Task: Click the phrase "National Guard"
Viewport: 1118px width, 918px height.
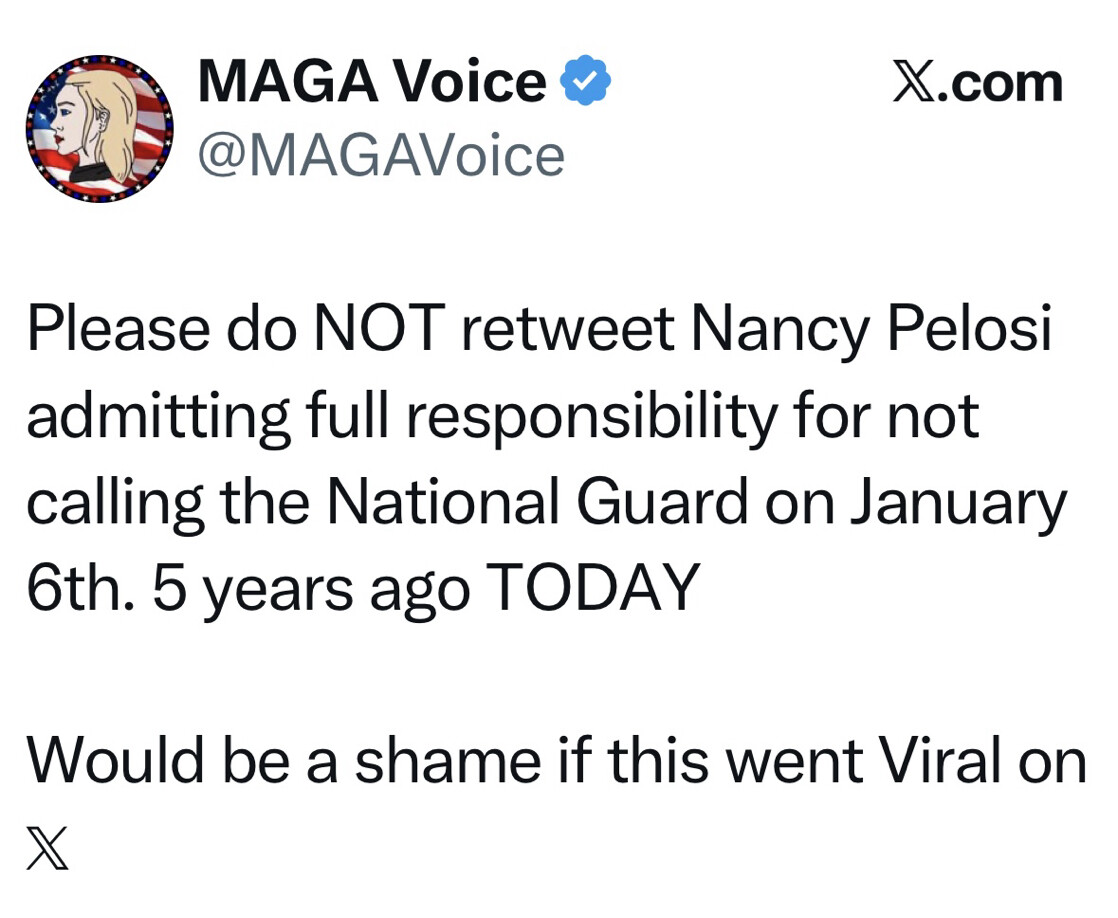Action: (537, 503)
